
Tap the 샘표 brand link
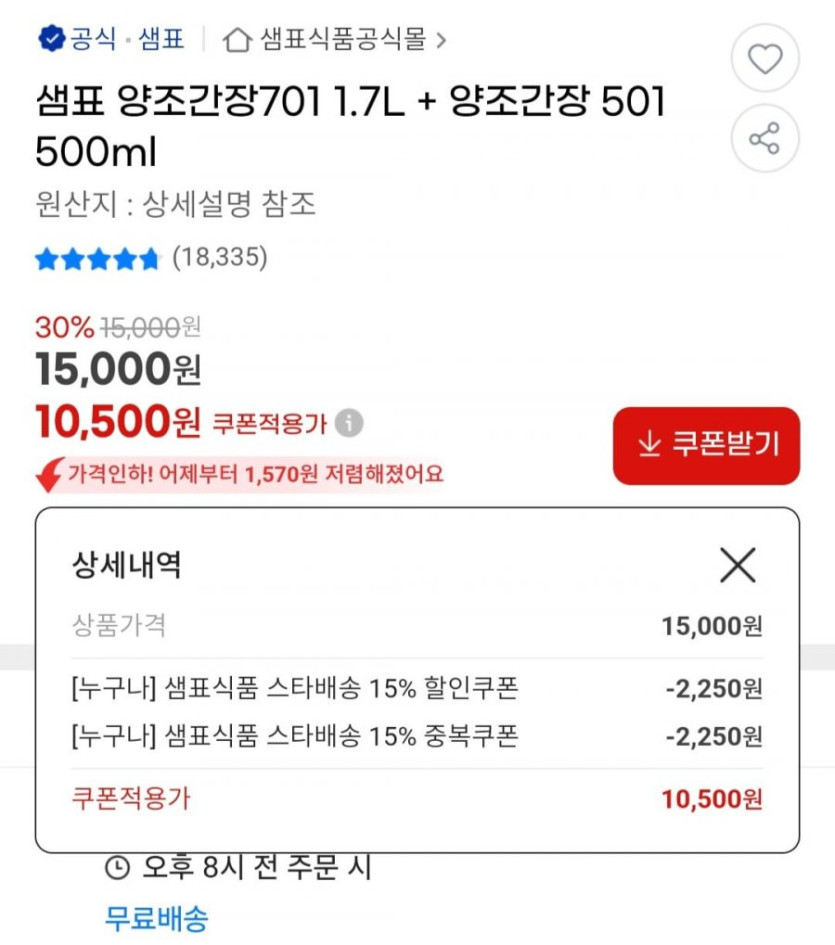pyautogui.click(x=161, y=39)
